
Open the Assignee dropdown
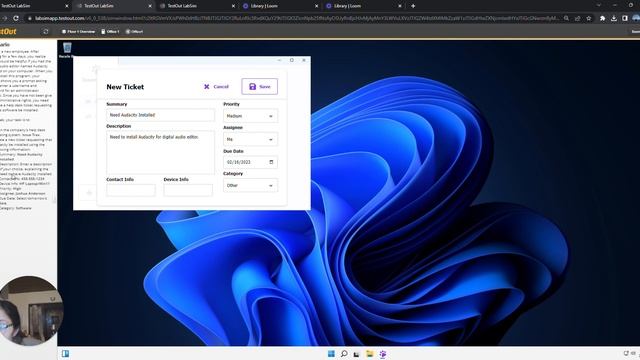point(250,139)
